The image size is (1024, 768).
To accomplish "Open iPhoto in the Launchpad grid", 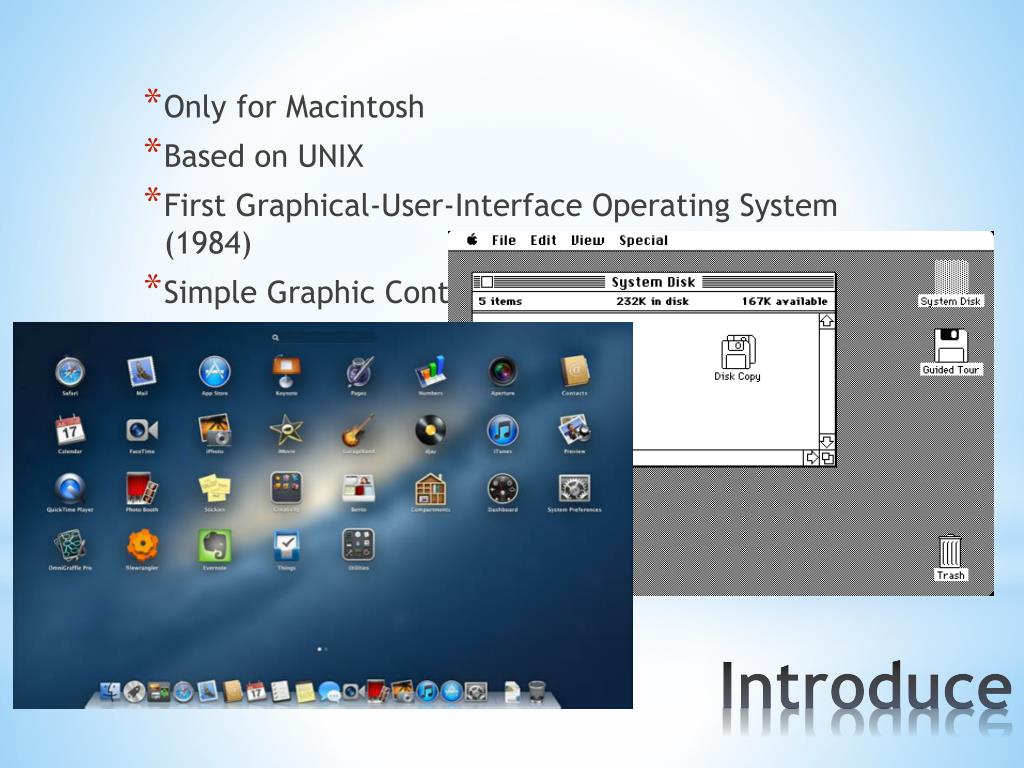I will coord(215,430).
